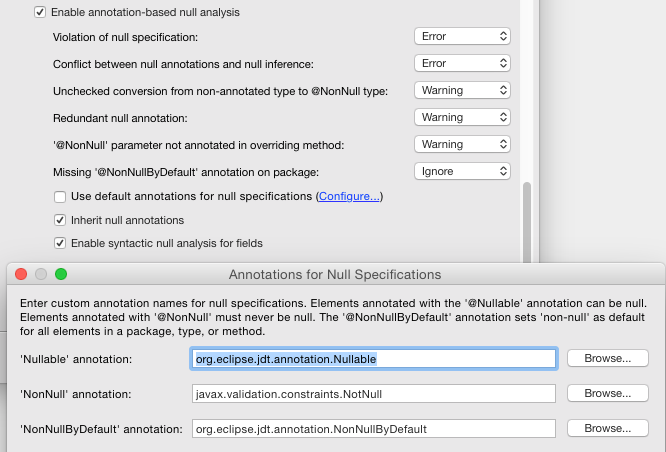Close the Annotations for Null Specifications dialog
Image resolution: width=666 pixels, height=452 pixels.
click(x=22, y=274)
